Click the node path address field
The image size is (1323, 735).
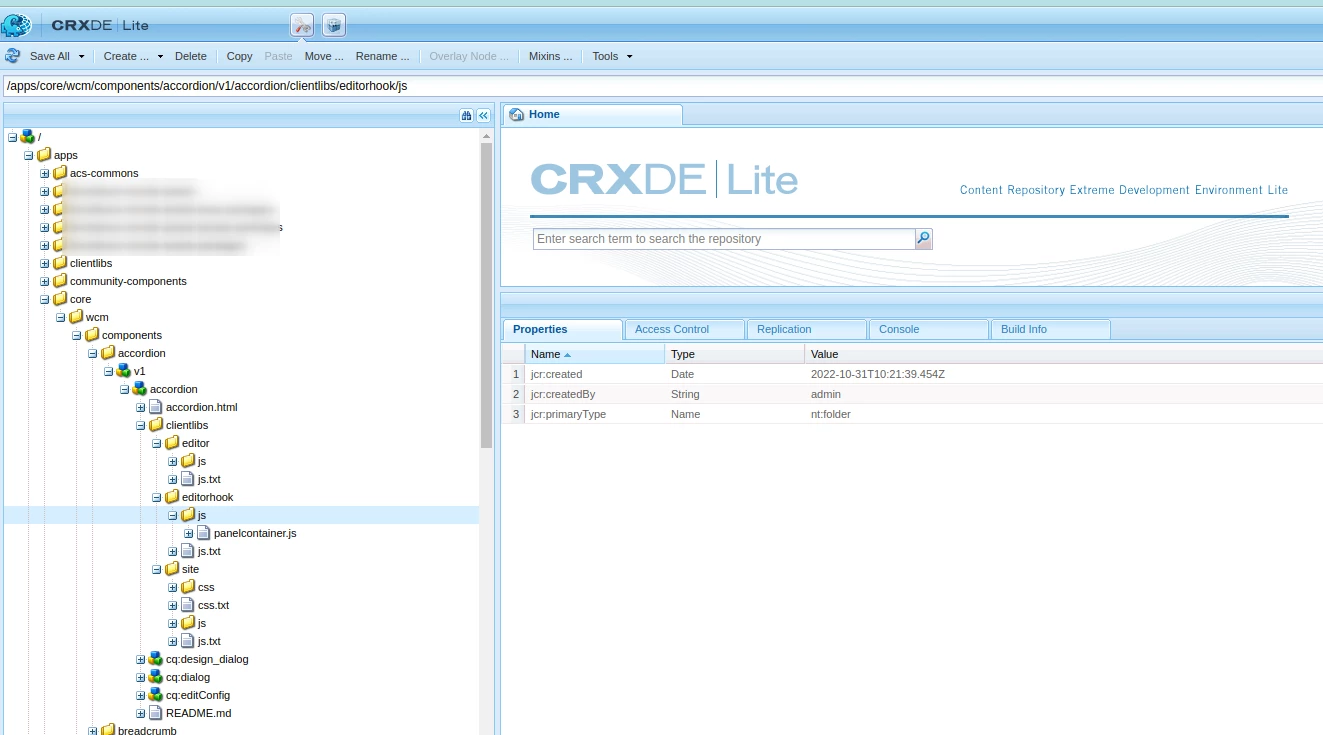point(661,86)
